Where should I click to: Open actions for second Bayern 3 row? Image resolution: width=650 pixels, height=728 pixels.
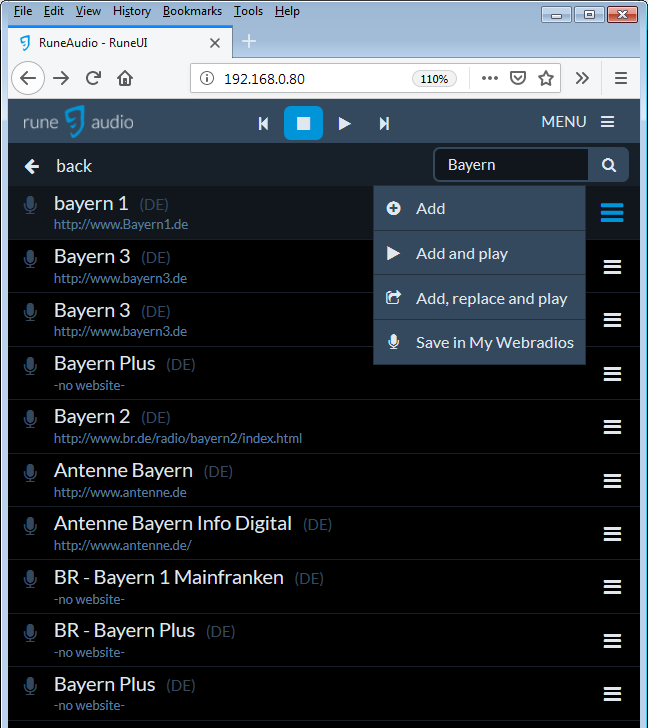click(612, 319)
